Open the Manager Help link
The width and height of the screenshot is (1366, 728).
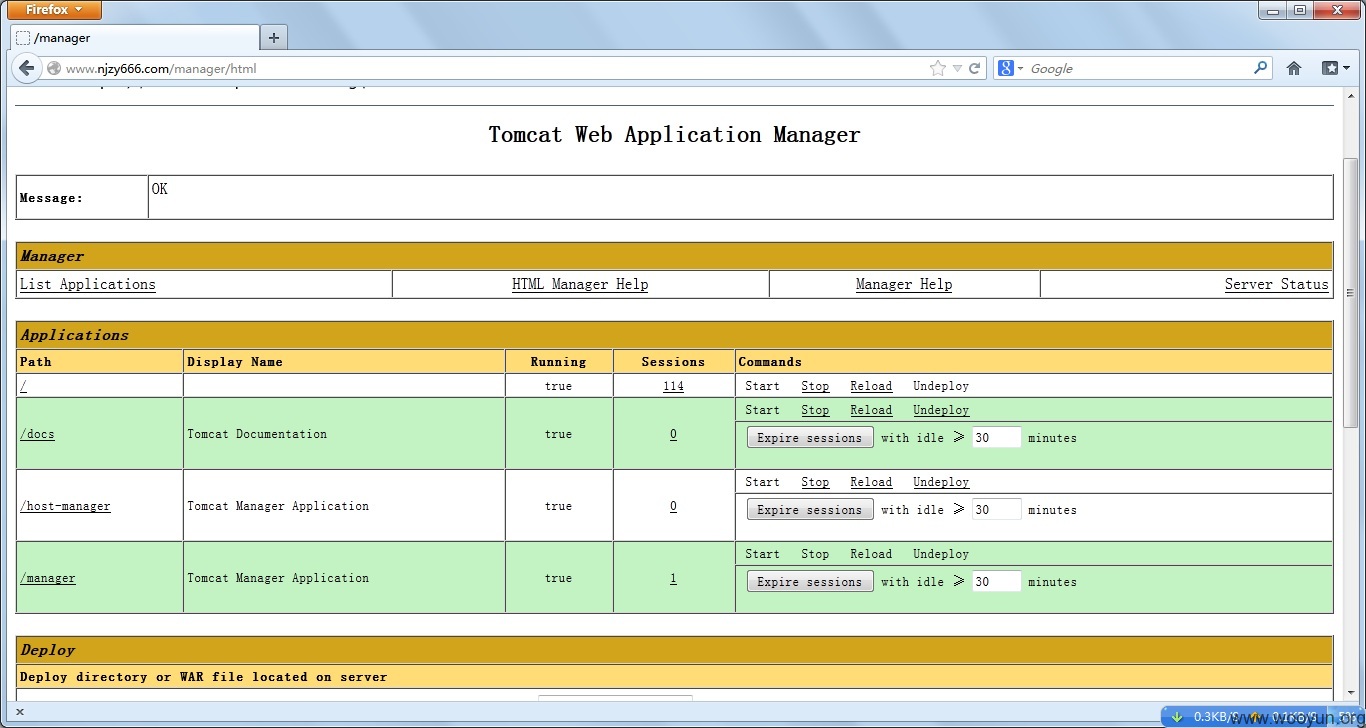(904, 284)
